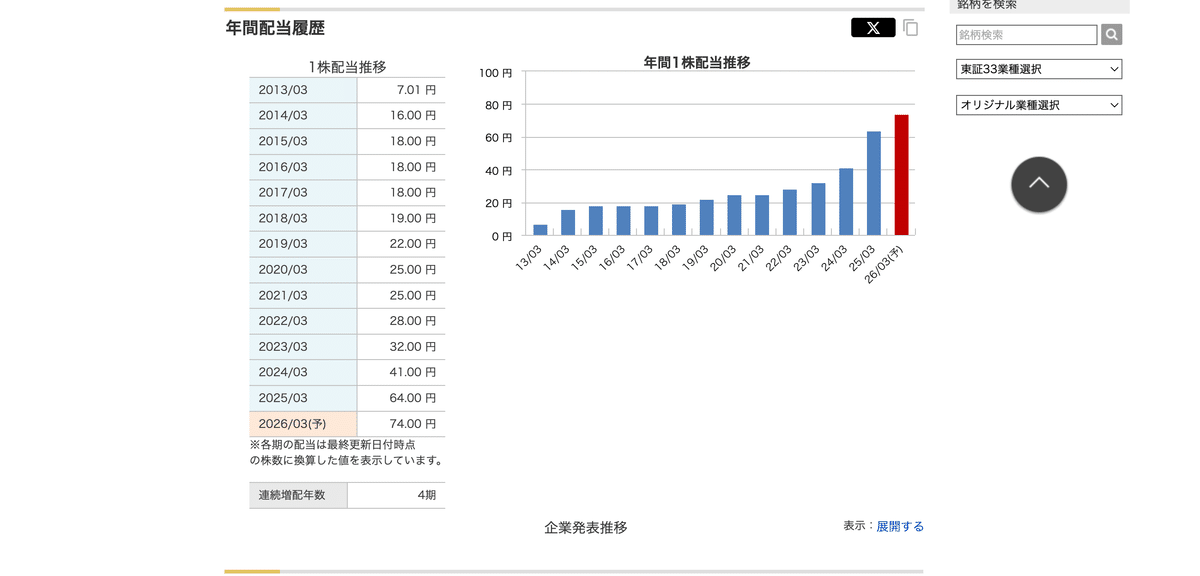Click the 2025/03 row showing 64.00 円
This screenshot has width=1200, height=576.
(x=347, y=398)
